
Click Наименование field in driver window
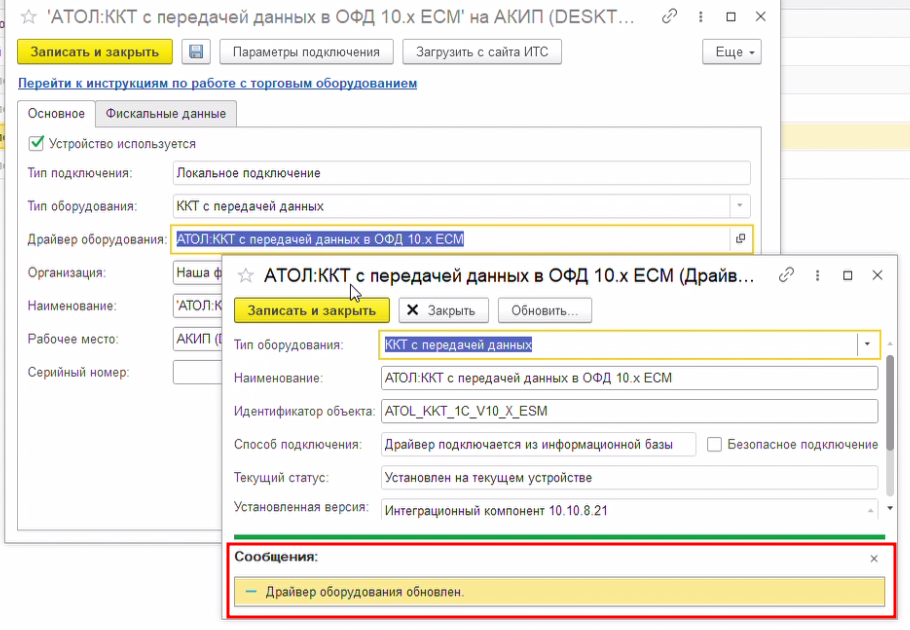point(630,378)
